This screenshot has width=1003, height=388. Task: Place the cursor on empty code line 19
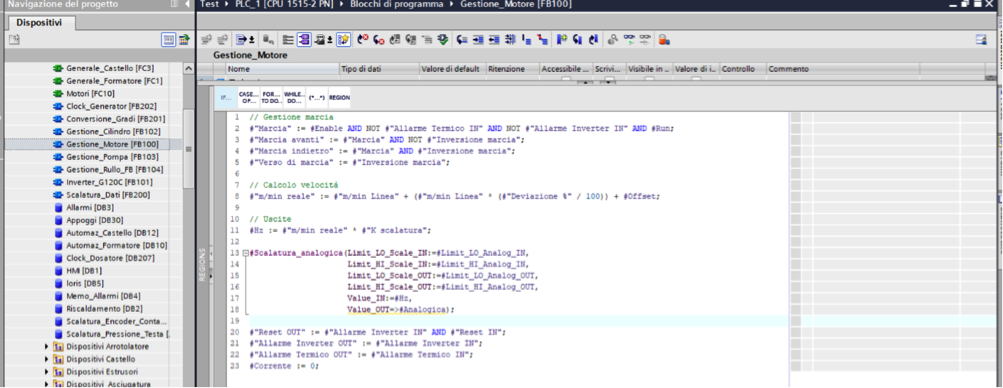[x=518, y=321]
